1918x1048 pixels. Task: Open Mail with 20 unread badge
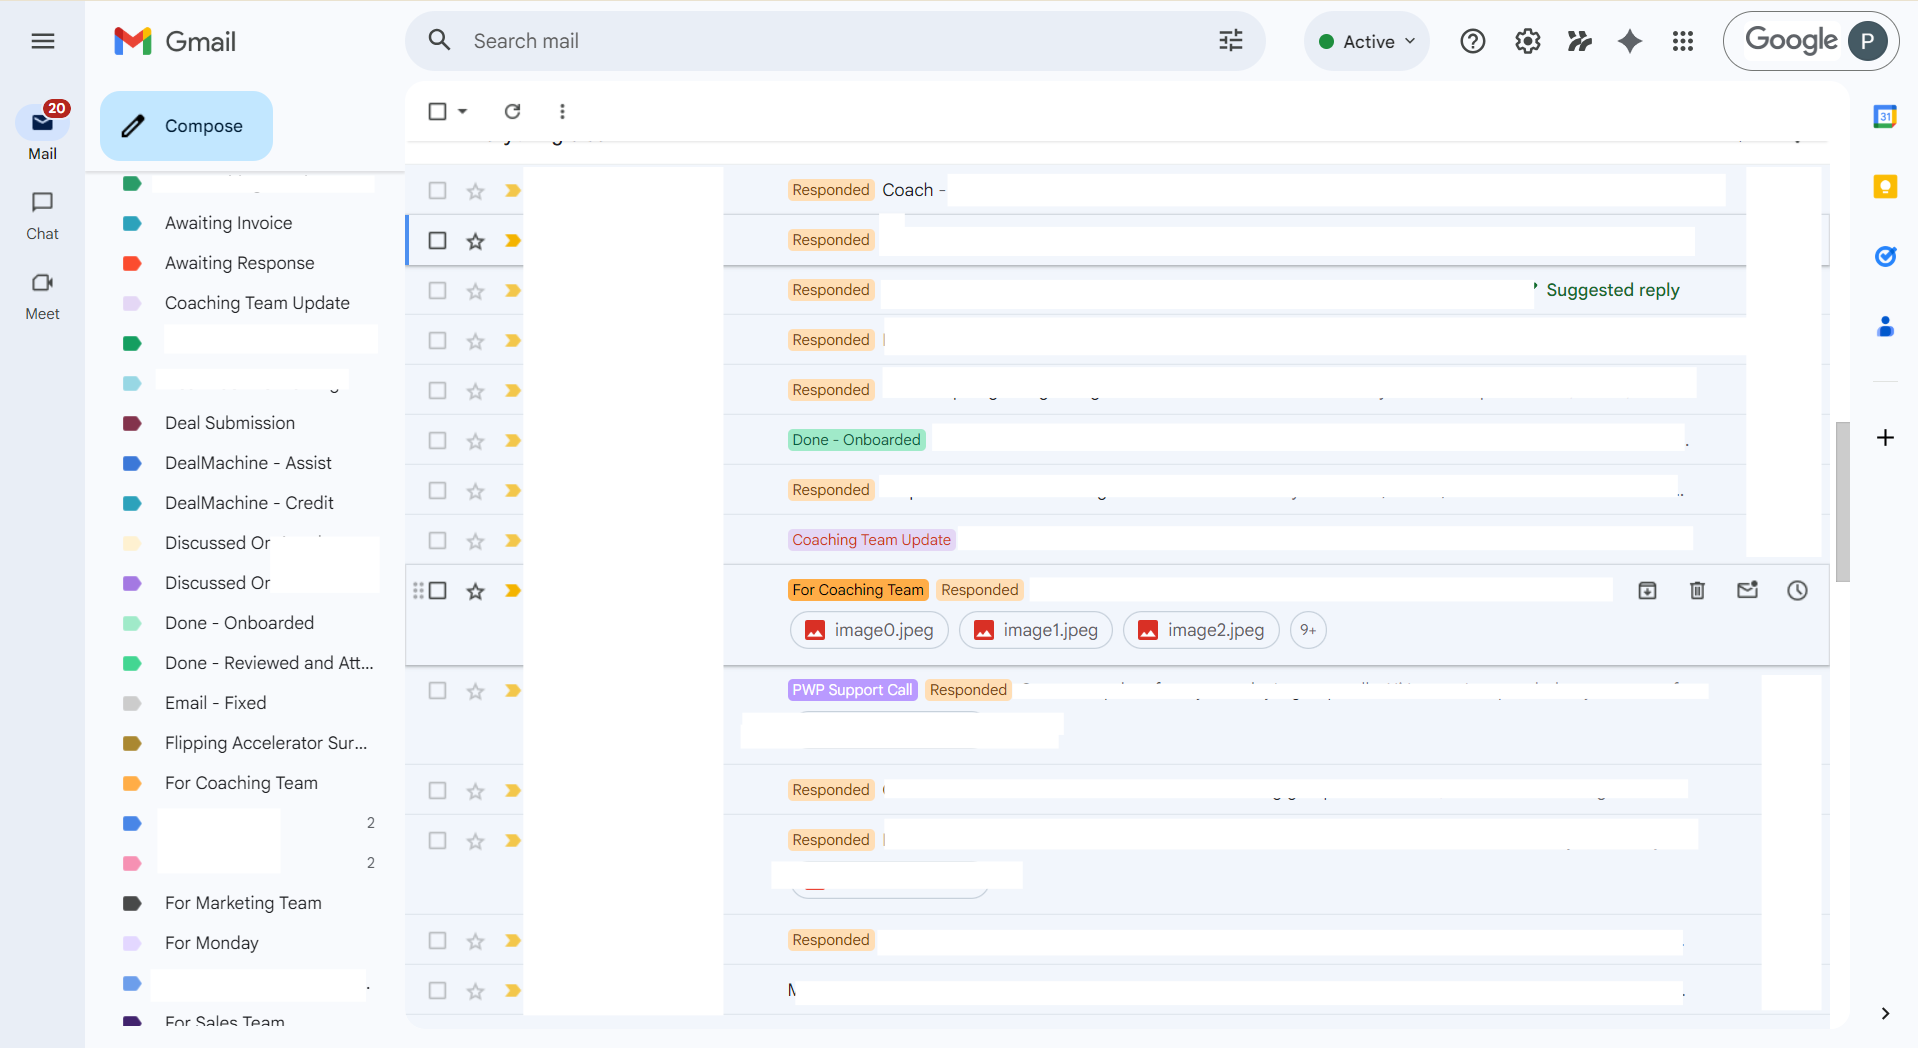pos(42,132)
